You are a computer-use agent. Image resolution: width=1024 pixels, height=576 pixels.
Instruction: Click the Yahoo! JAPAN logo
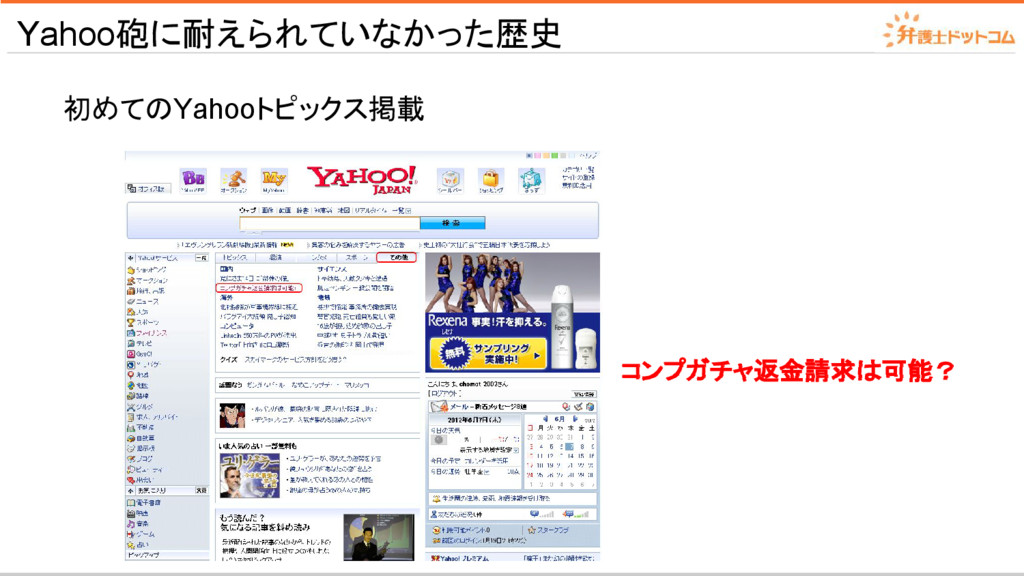coord(362,180)
